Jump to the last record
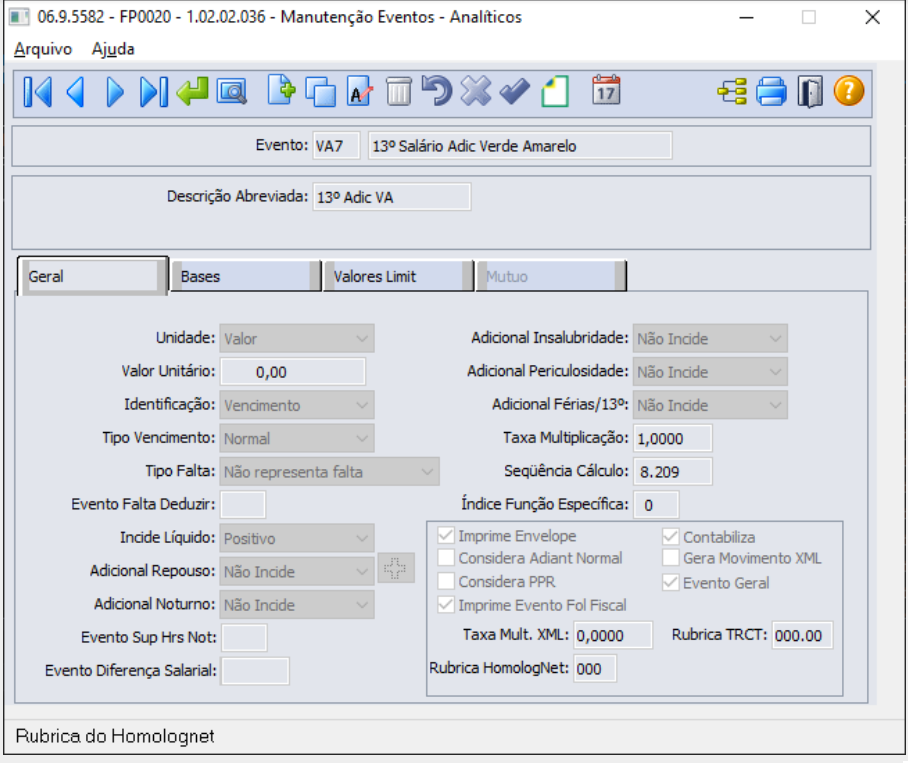This screenshot has height=763, width=908. [x=154, y=91]
